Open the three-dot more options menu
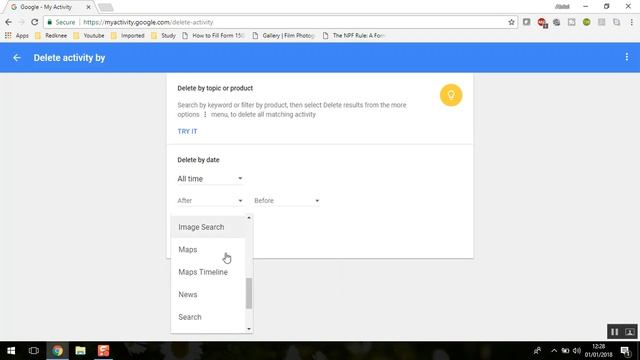Screen dimensions: 640x360 [x=627, y=57]
